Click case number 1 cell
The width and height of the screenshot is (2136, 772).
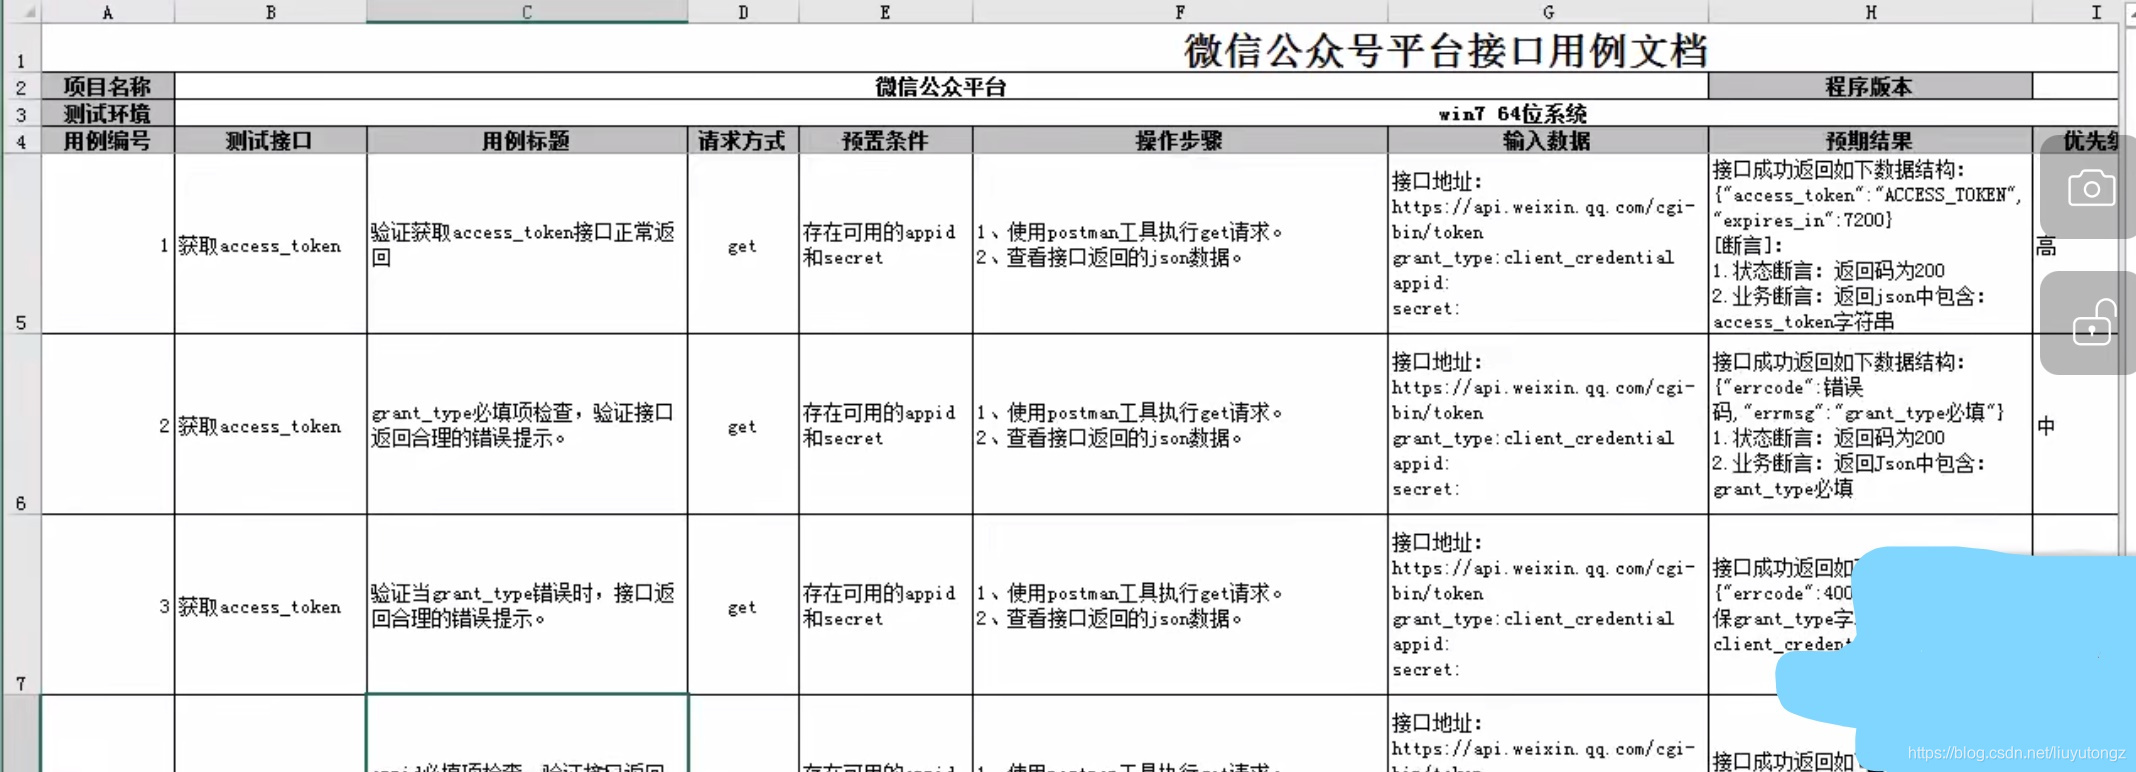click(108, 244)
